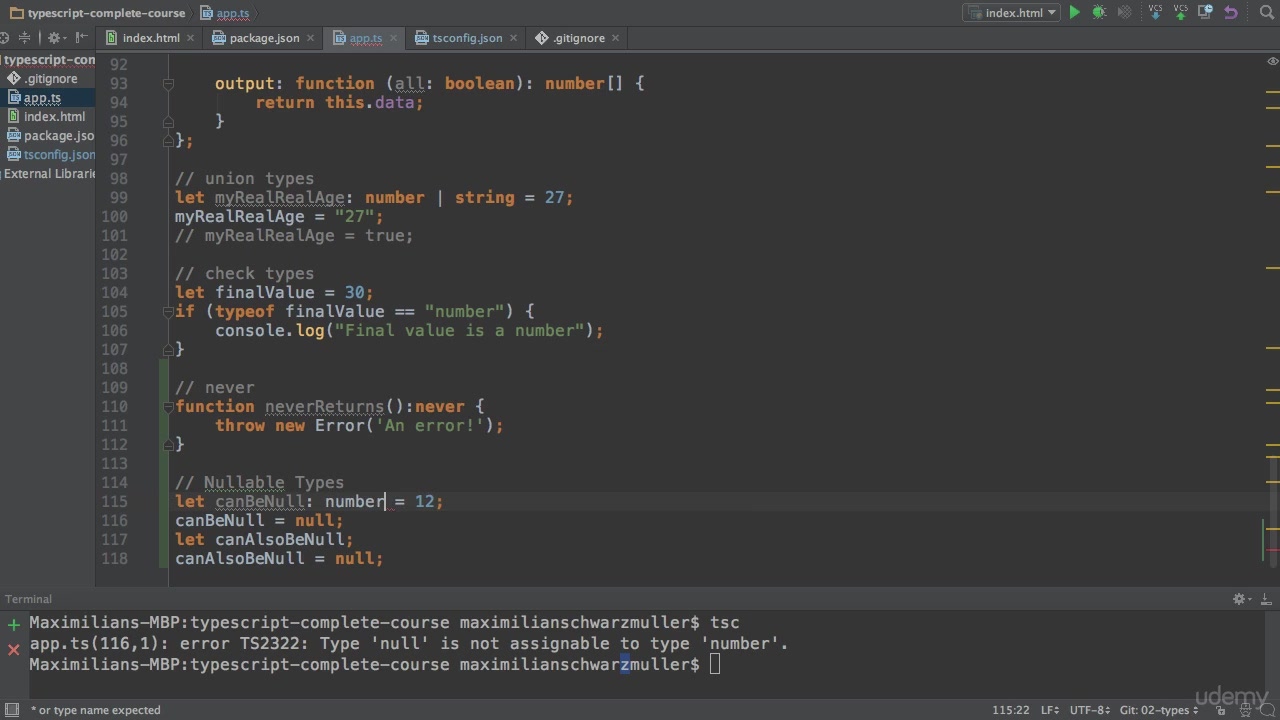Open project panel gear settings

55,38
